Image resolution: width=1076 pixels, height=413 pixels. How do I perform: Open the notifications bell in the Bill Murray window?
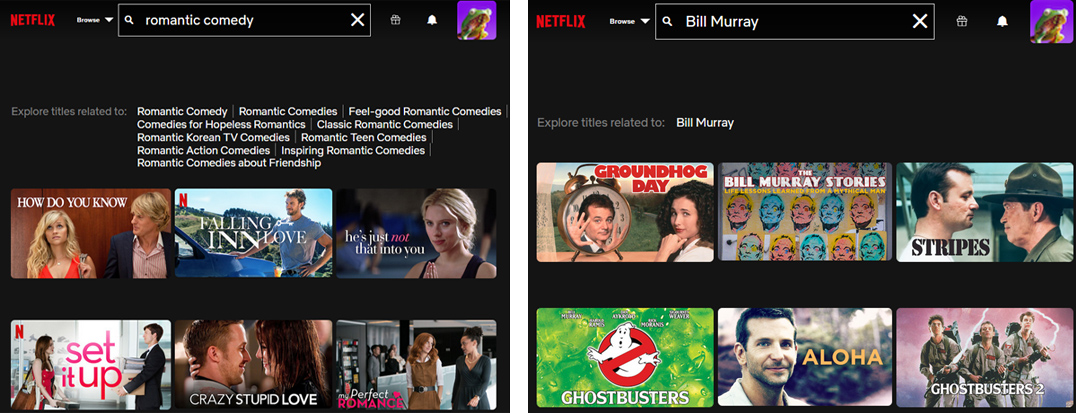click(x=1003, y=21)
